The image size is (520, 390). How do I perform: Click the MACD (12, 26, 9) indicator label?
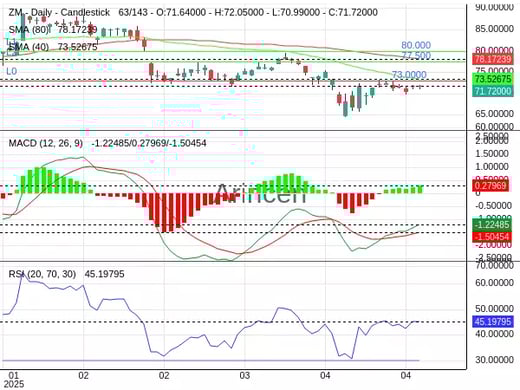click(x=45, y=143)
